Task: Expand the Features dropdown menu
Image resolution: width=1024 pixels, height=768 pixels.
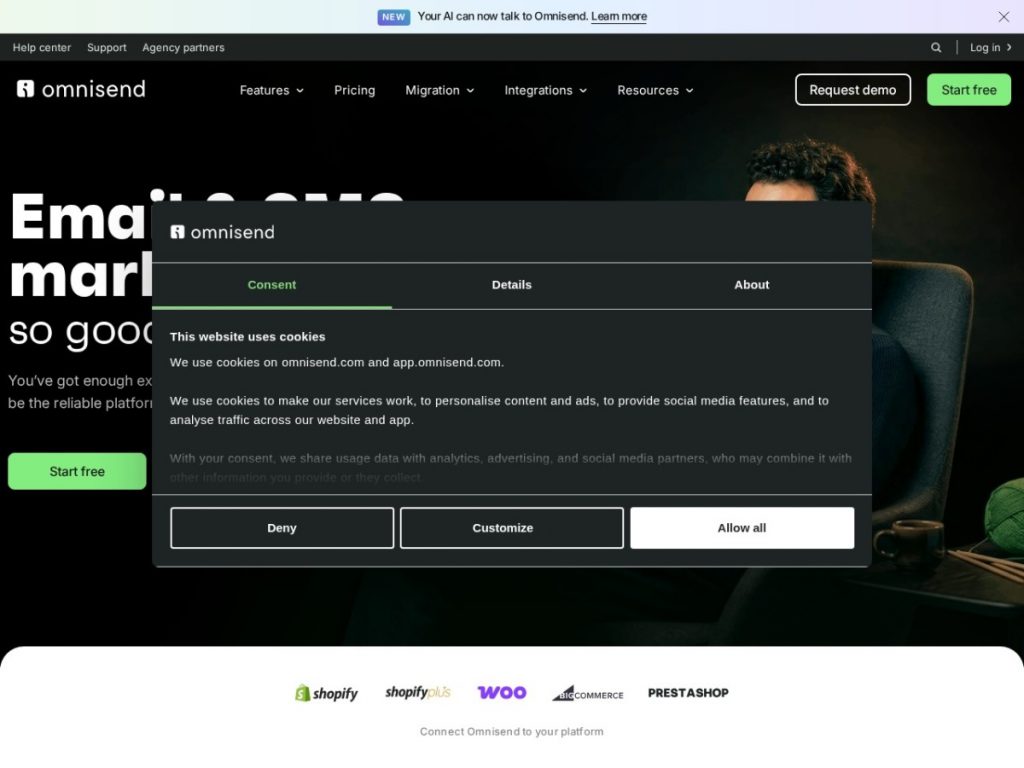Action: 272,90
